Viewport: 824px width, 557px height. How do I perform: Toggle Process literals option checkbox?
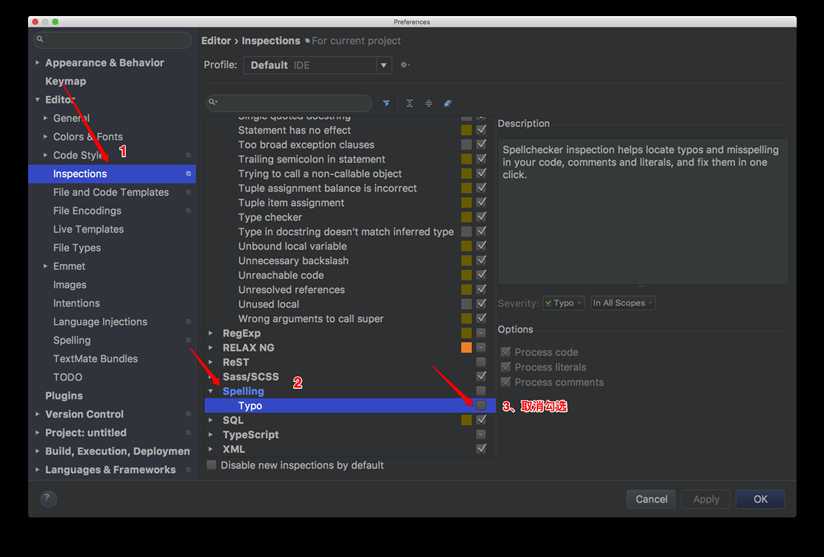click(506, 366)
